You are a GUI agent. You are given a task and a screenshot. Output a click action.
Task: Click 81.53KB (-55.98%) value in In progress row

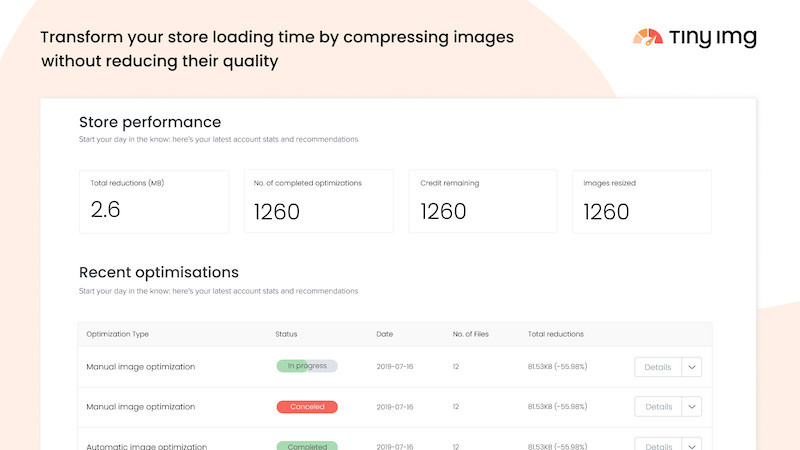pos(557,366)
